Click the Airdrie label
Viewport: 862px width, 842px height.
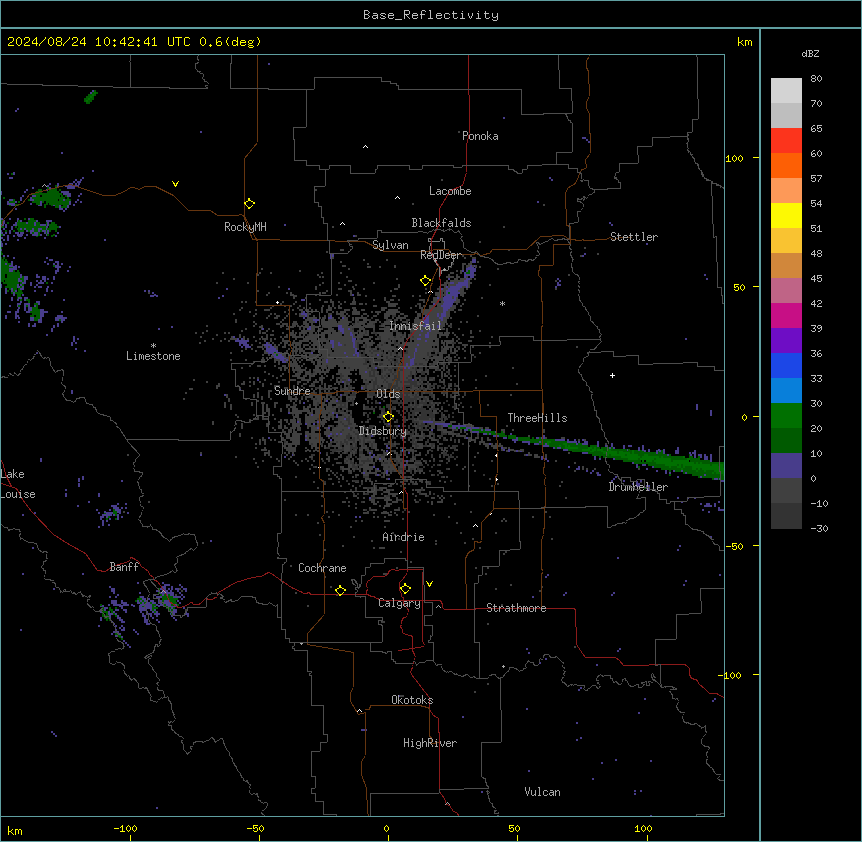pos(404,537)
